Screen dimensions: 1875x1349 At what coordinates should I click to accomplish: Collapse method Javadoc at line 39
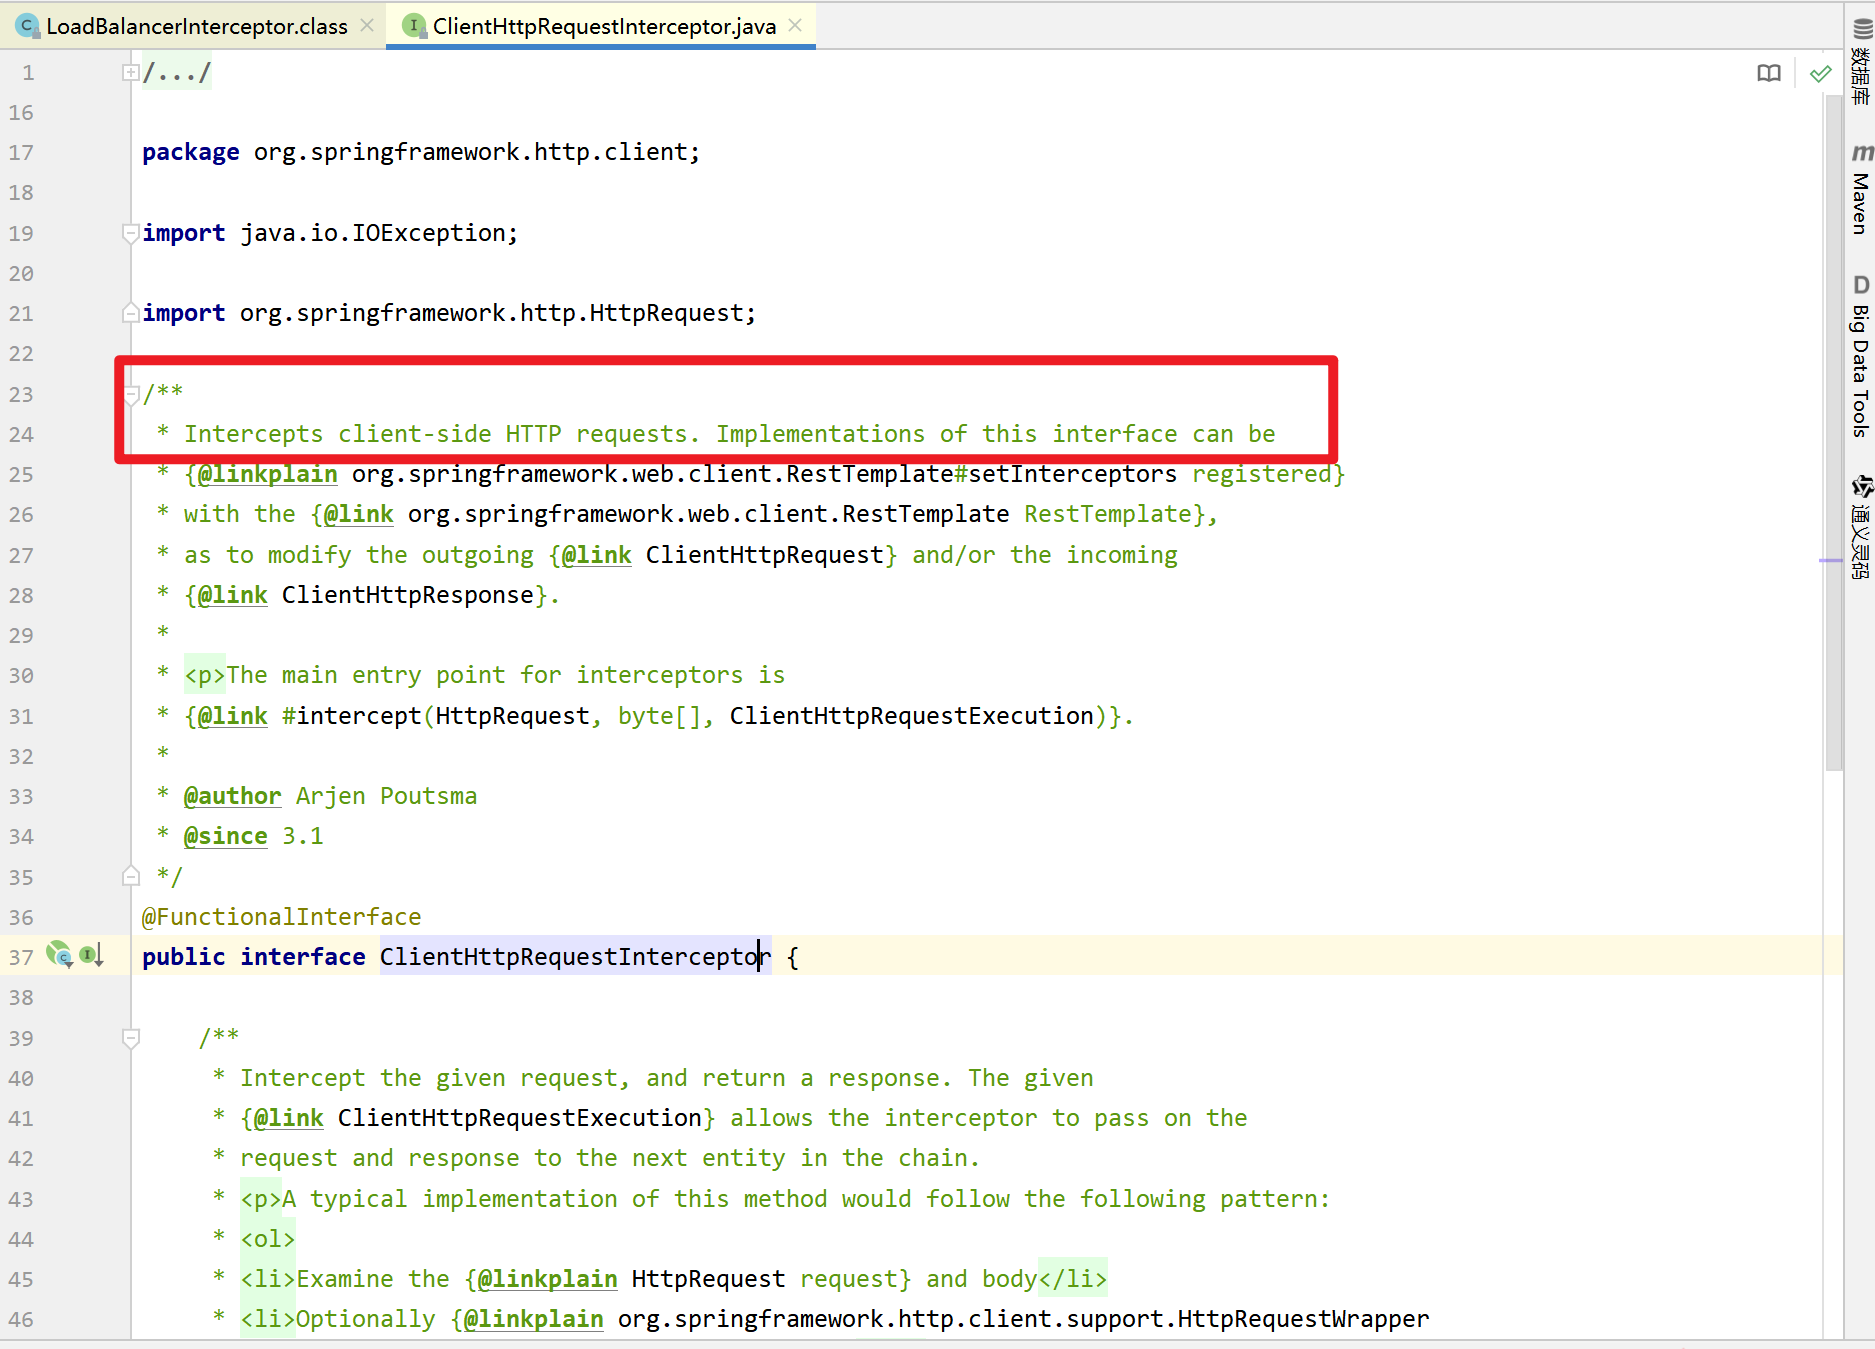coord(130,1038)
